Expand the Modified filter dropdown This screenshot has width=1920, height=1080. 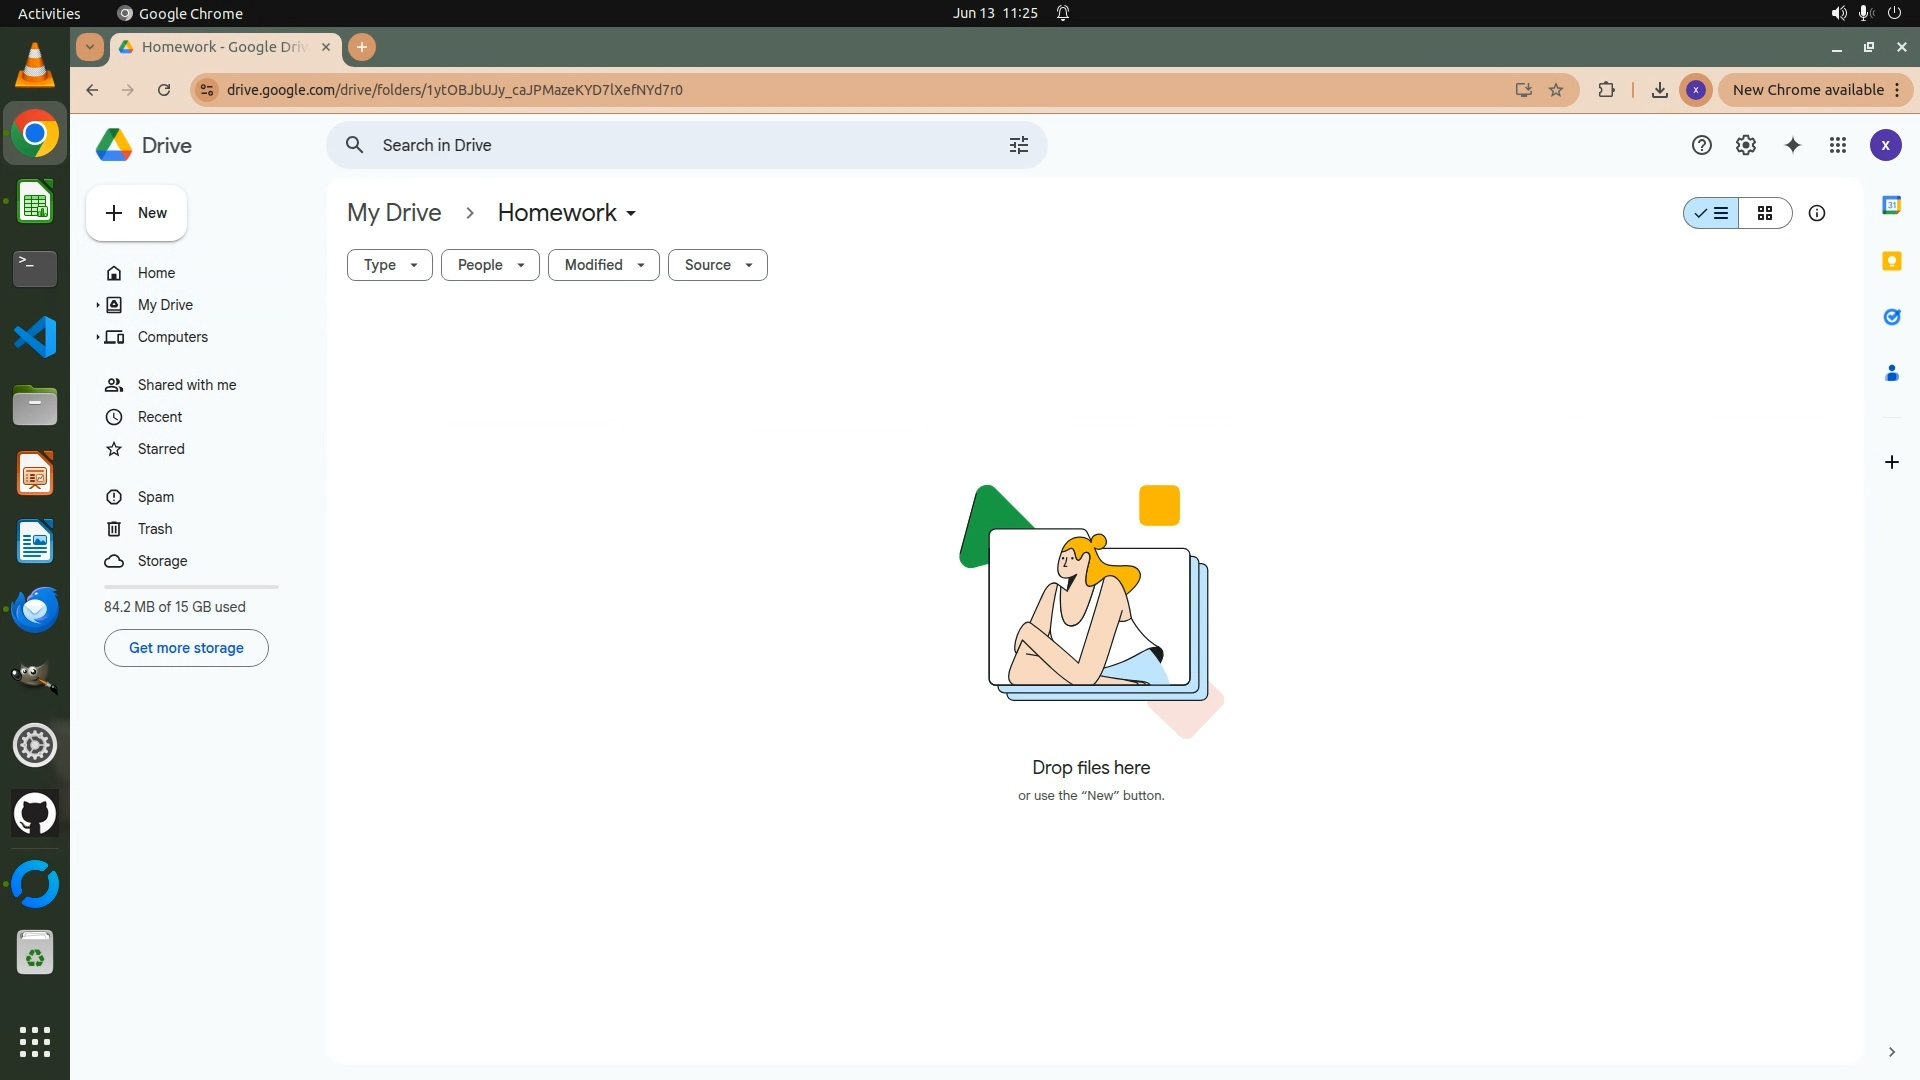point(603,265)
